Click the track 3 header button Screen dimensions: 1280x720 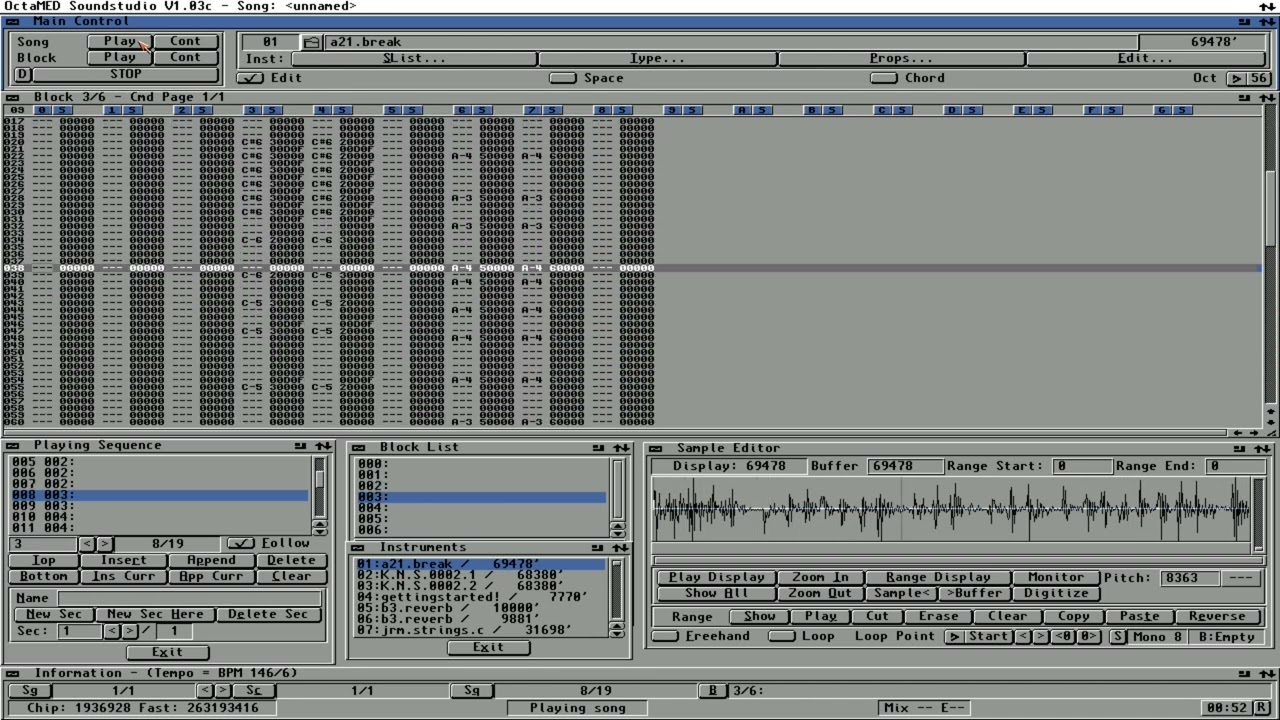point(252,110)
